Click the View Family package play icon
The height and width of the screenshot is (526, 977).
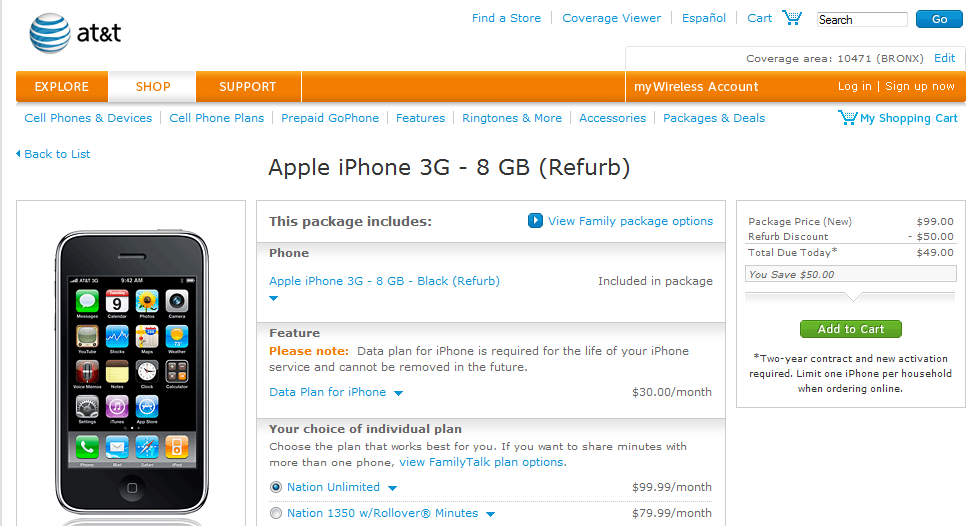[x=535, y=221]
